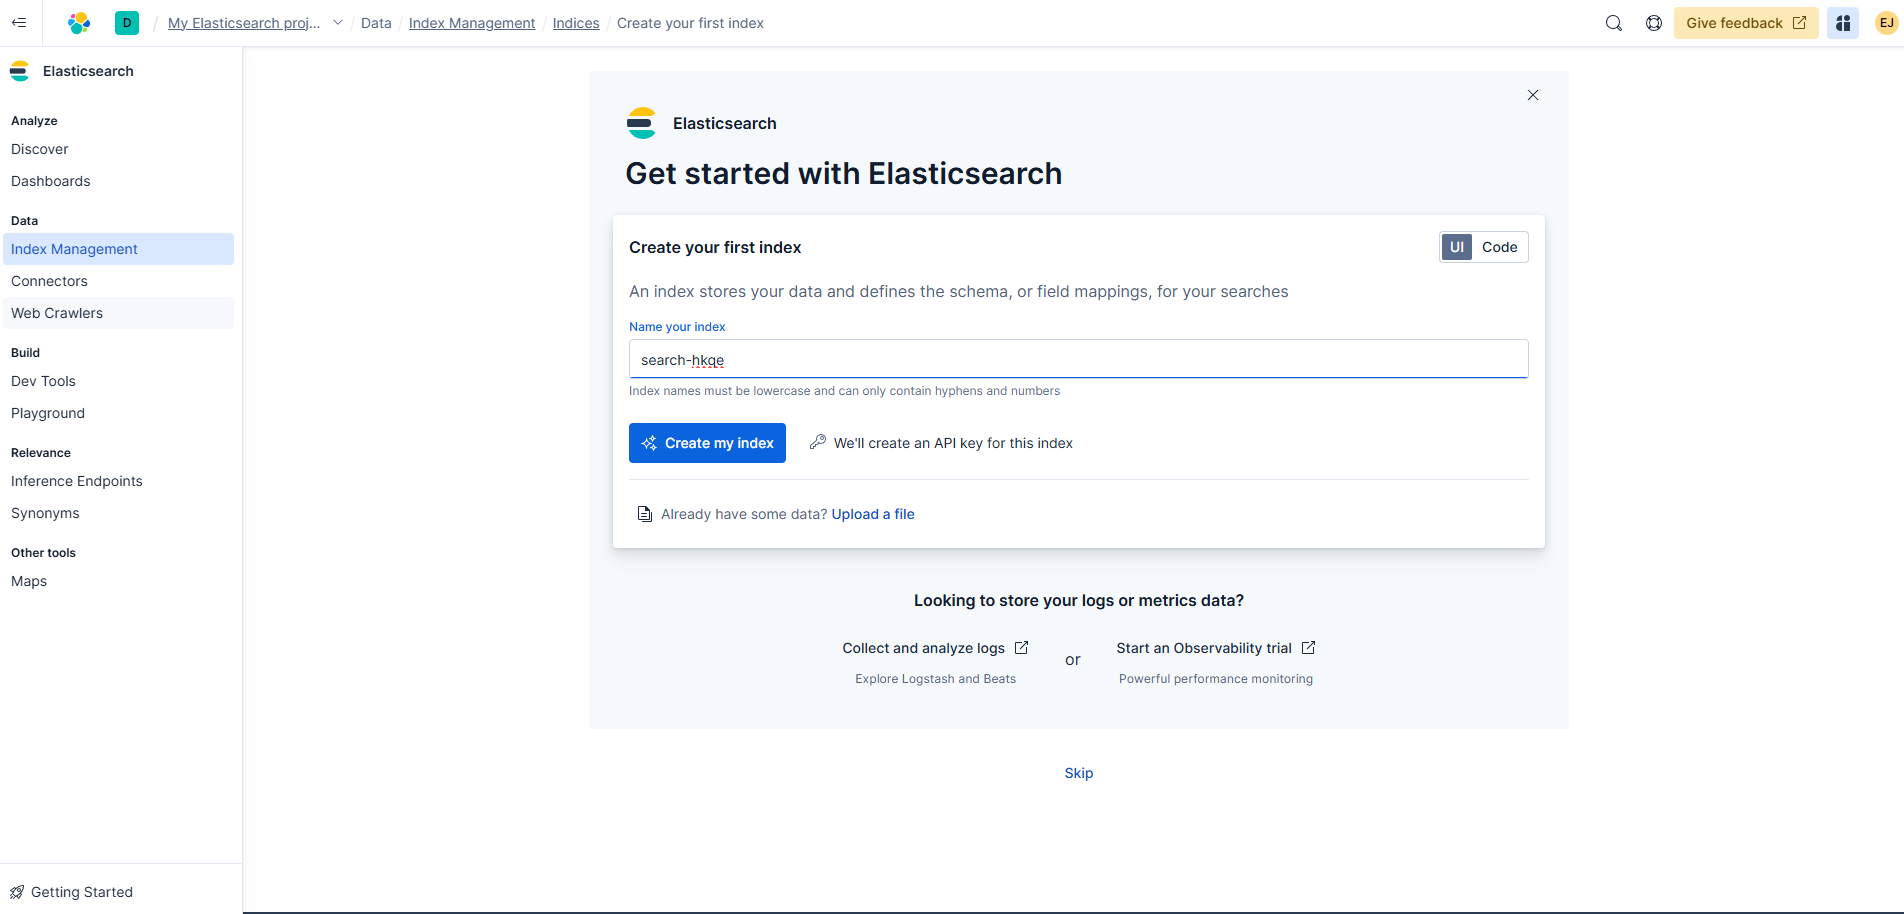Screen dimensions: 1904x914
Task: Open the connection details icon
Action: tap(1843, 23)
